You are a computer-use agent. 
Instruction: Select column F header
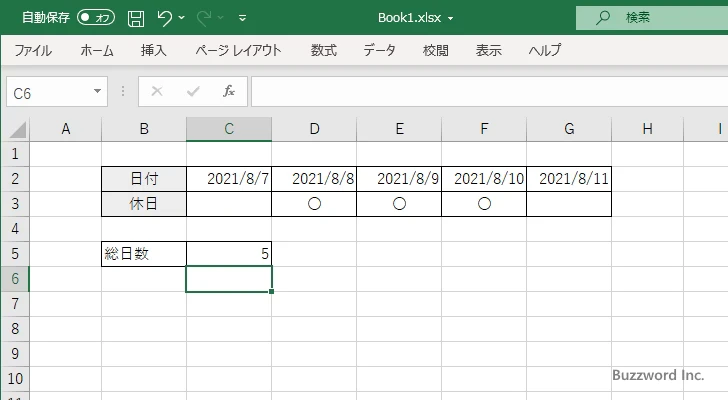[x=484, y=129]
